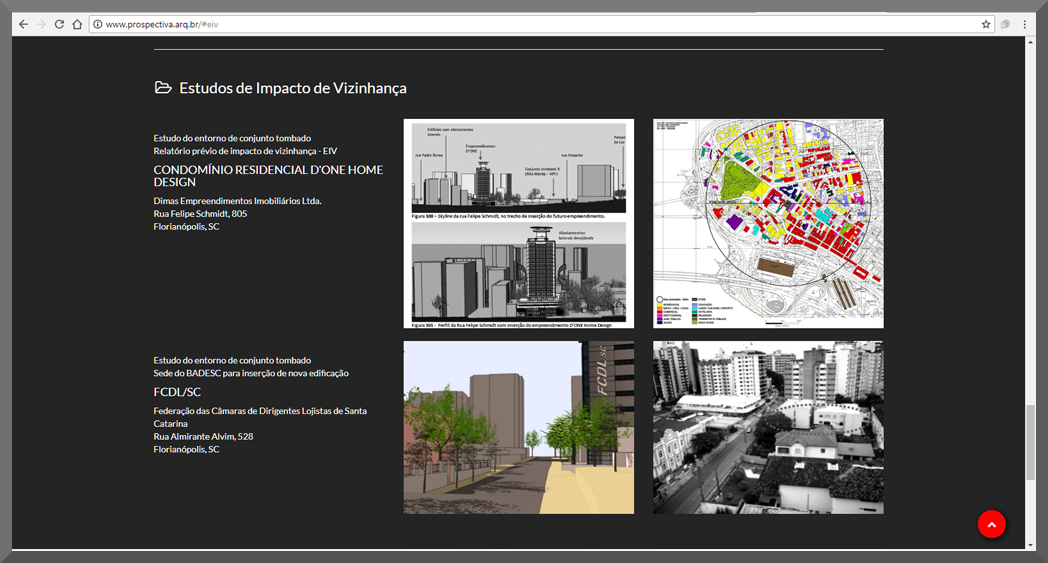
Task: Click the vertical scrollbar thumb
Action: click(1030, 442)
